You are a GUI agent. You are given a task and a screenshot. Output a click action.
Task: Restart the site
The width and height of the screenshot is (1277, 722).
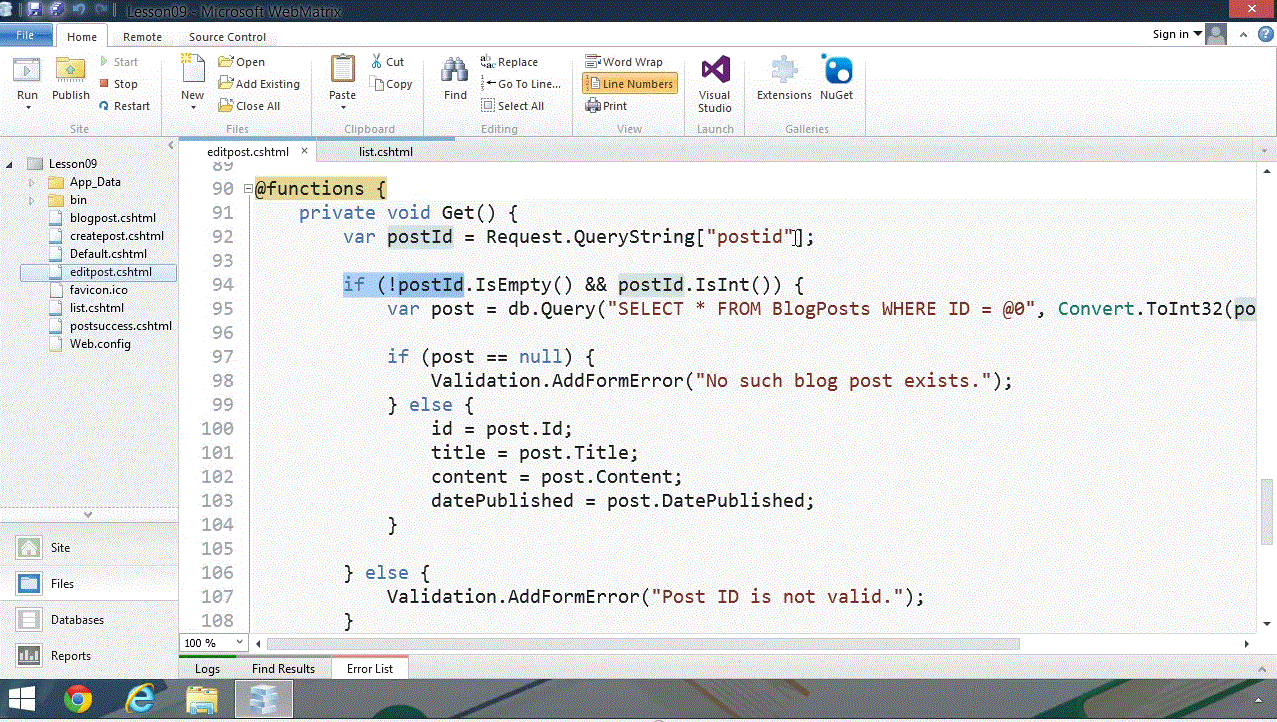click(x=125, y=106)
